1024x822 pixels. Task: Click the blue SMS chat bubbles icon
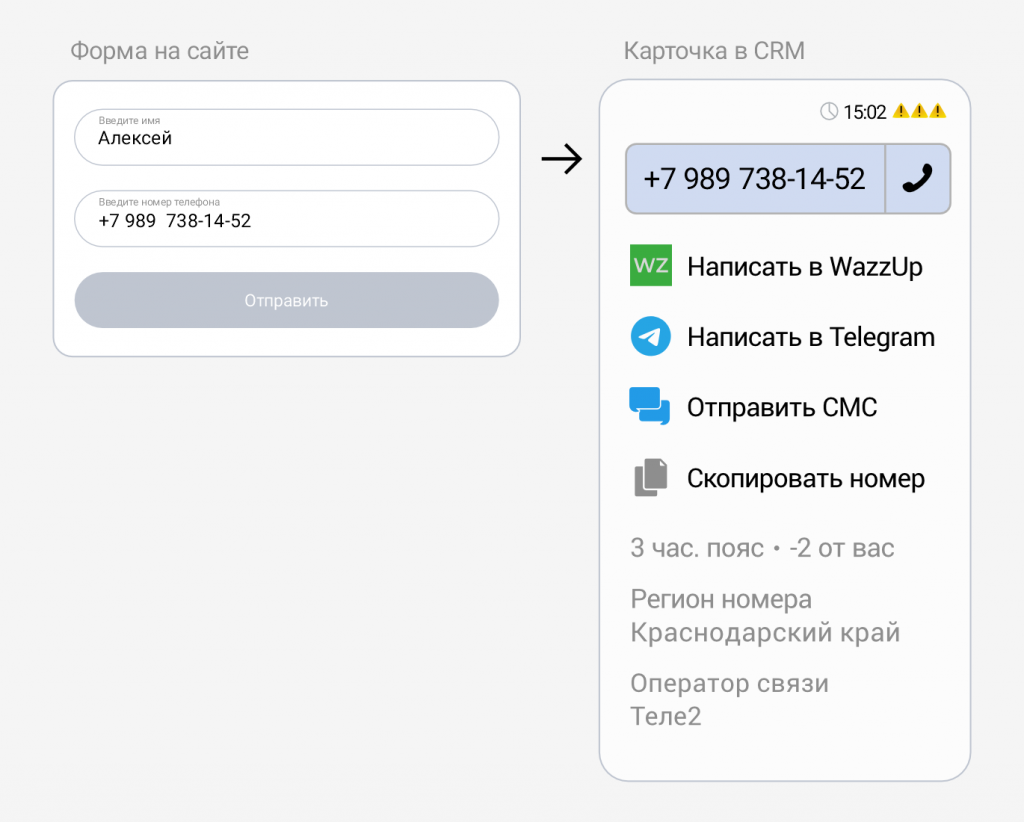(x=650, y=407)
